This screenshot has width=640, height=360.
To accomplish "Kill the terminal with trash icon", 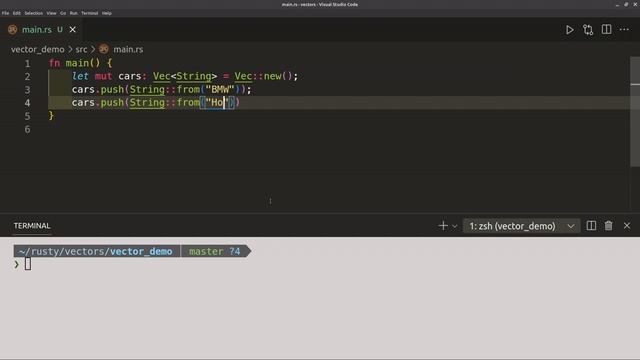I will coord(609,226).
